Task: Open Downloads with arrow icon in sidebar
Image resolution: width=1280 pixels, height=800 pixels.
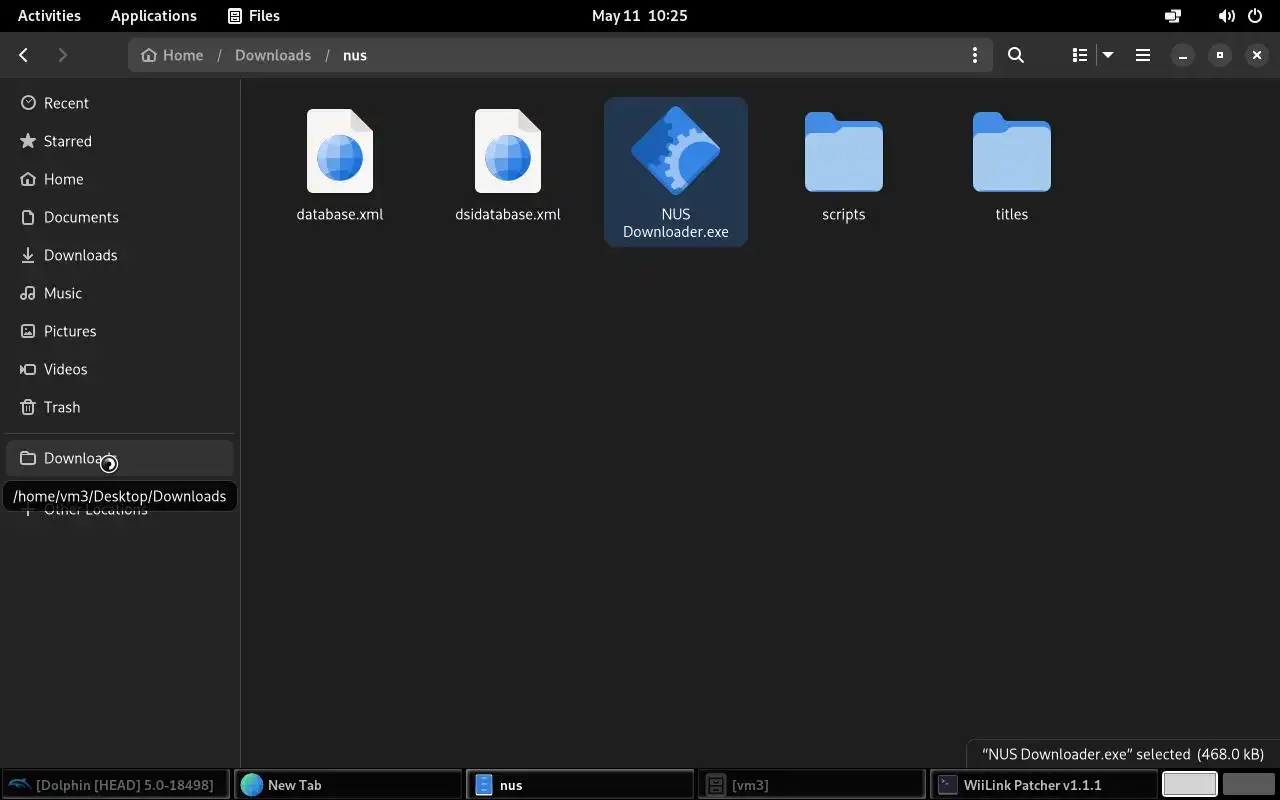Action: pyautogui.click(x=120, y=255)
